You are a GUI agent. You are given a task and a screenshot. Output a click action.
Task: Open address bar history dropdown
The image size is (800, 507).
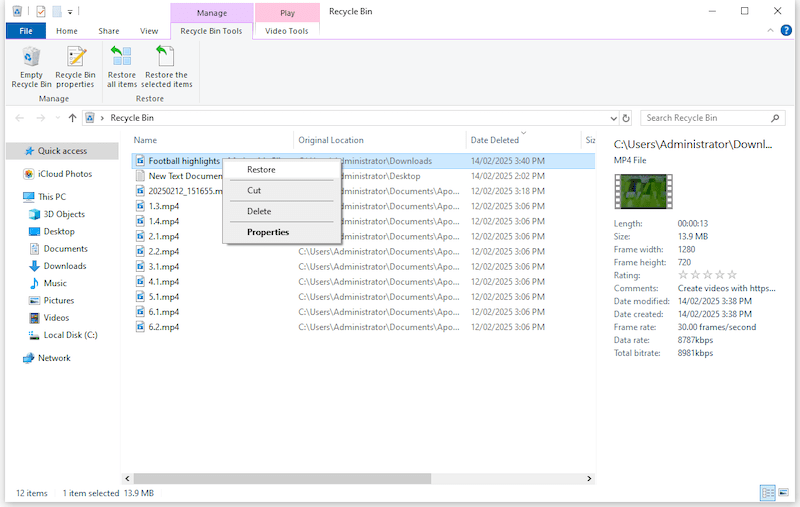point(613,118)
